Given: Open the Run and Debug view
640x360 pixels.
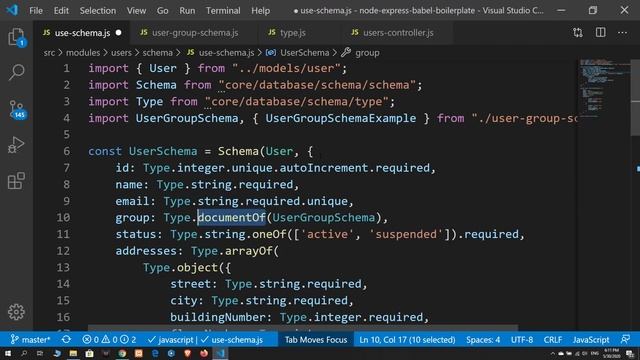Looking at the screenshot, I should (x=16, y=145).
